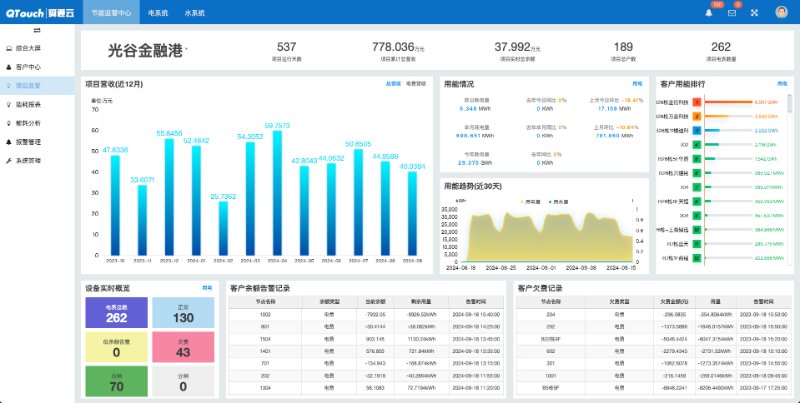This screenshot has width=800, height=403.
Task: Open the user avatar menu
Action: point(780,12)
